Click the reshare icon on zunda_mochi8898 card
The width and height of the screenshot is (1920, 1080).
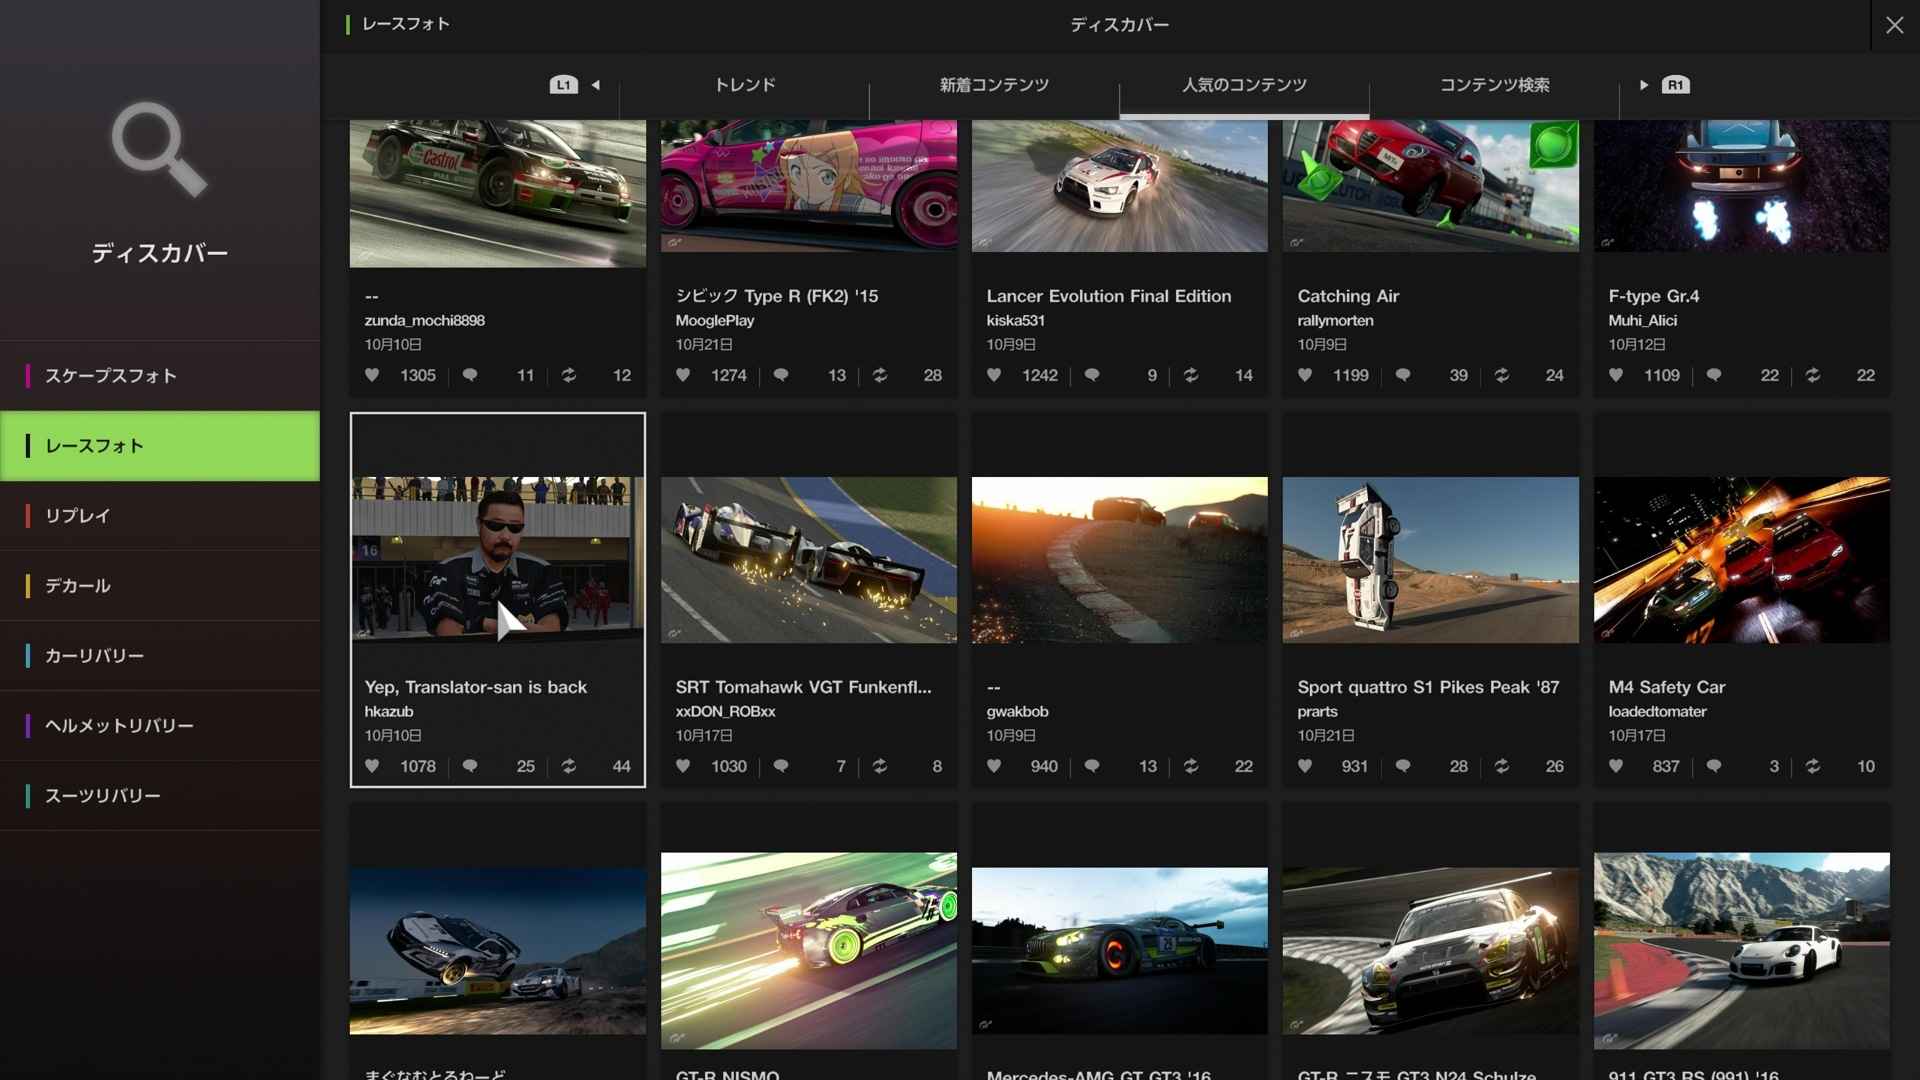point(568,375)
